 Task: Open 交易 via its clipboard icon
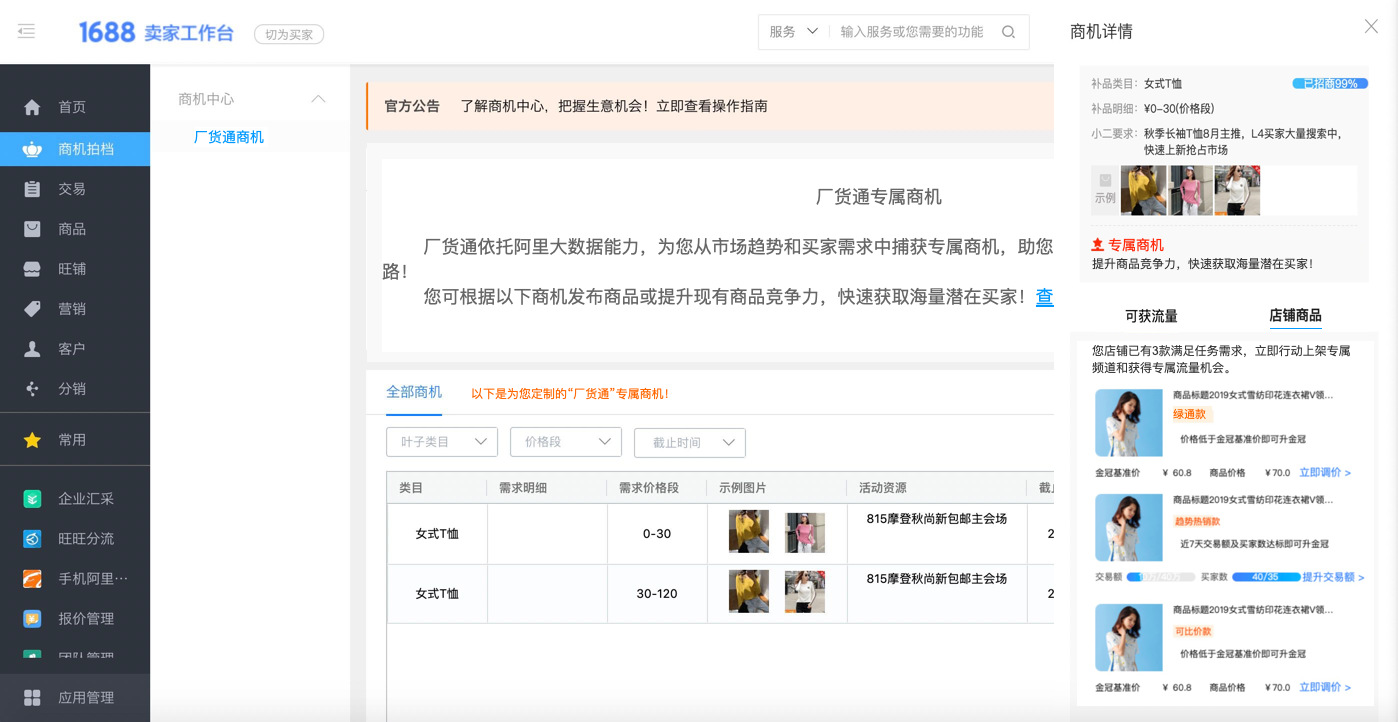[32, 189]
